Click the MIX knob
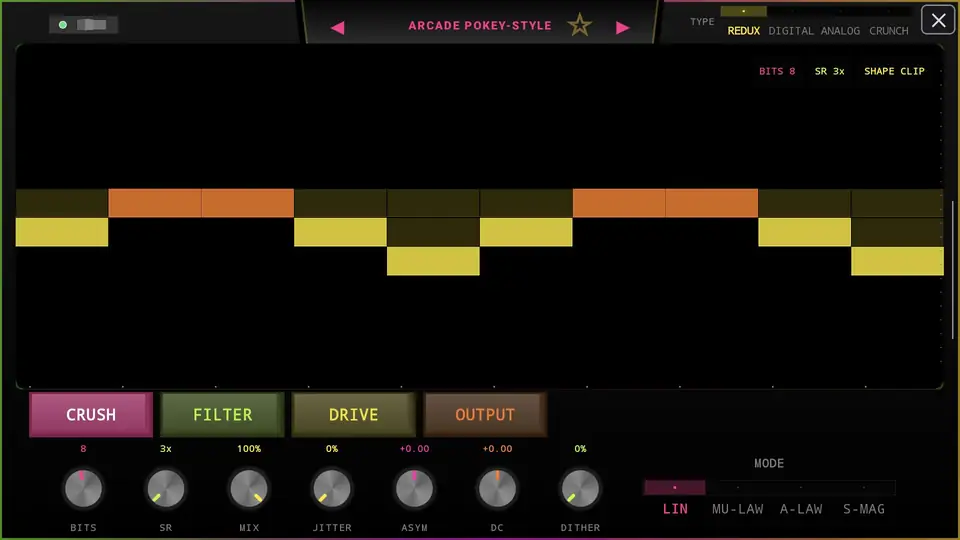Screen dimensions: 960x540 pyautogui.click(x=249, y=489)
